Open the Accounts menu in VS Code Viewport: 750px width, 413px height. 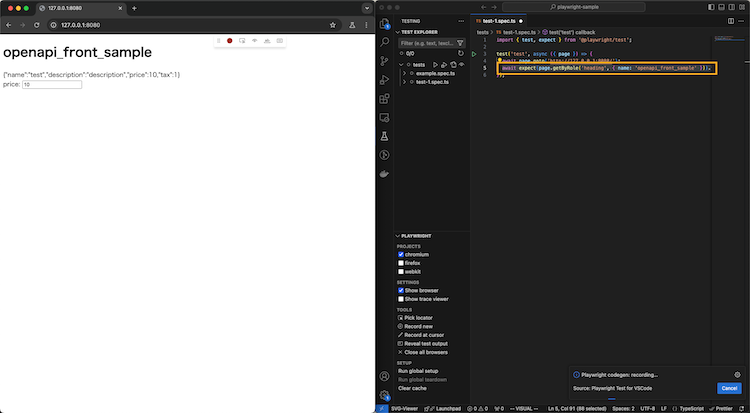pos(384,376)
